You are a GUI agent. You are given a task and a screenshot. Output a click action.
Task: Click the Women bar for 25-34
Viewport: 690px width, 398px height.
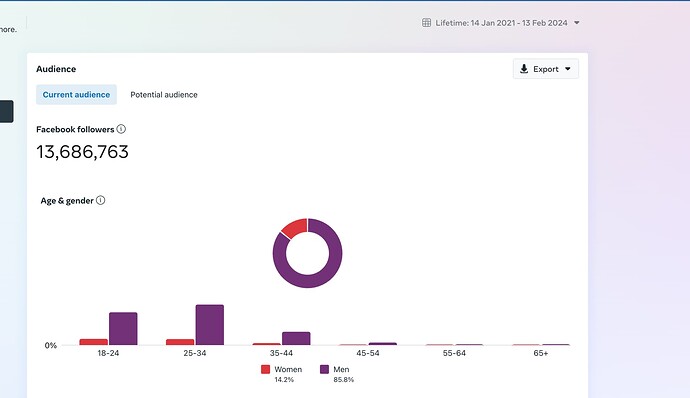pos(180,342)
